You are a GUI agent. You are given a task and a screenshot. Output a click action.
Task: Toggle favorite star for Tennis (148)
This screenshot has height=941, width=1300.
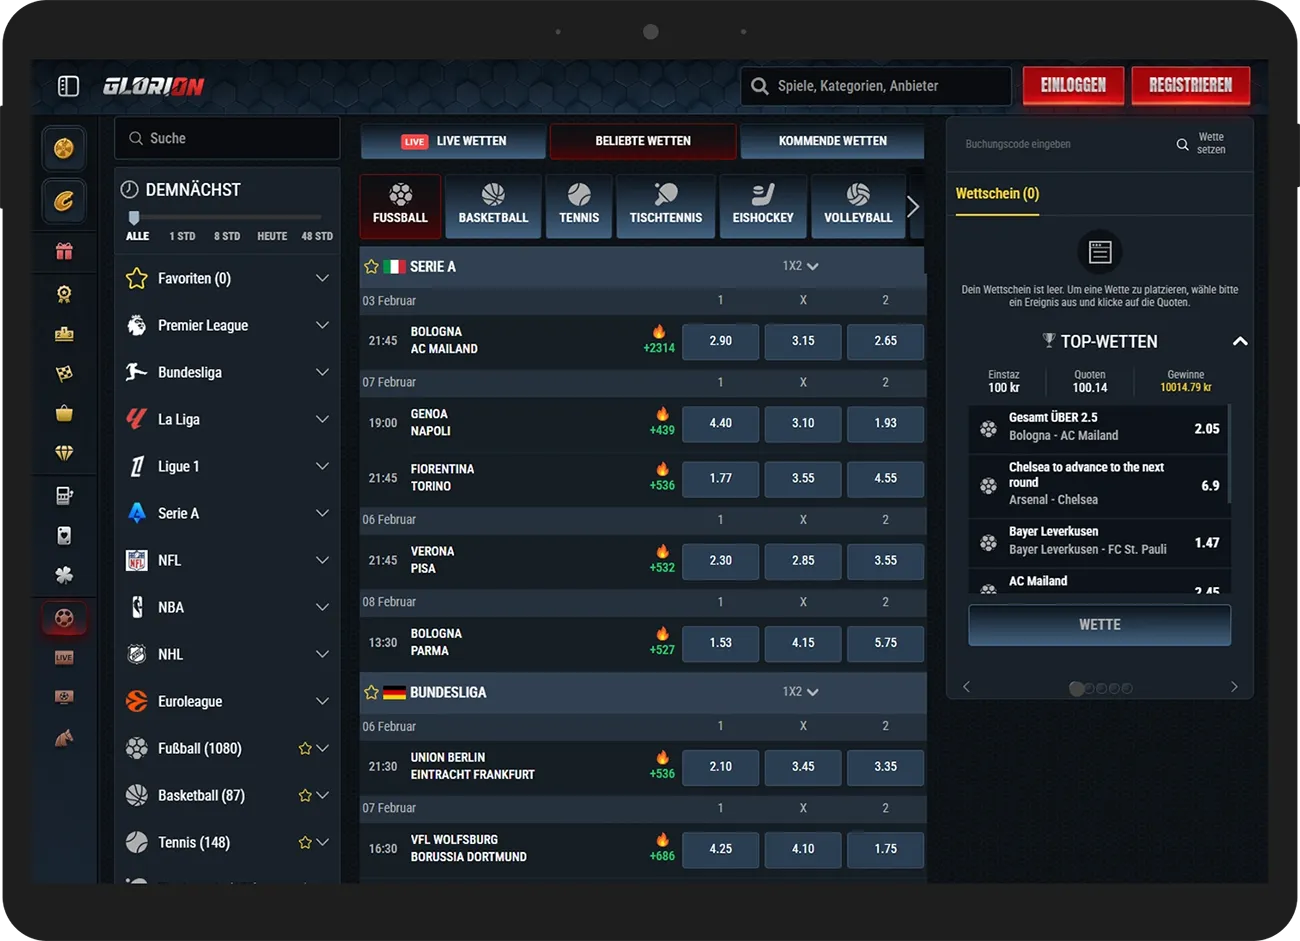click(305, 842)
